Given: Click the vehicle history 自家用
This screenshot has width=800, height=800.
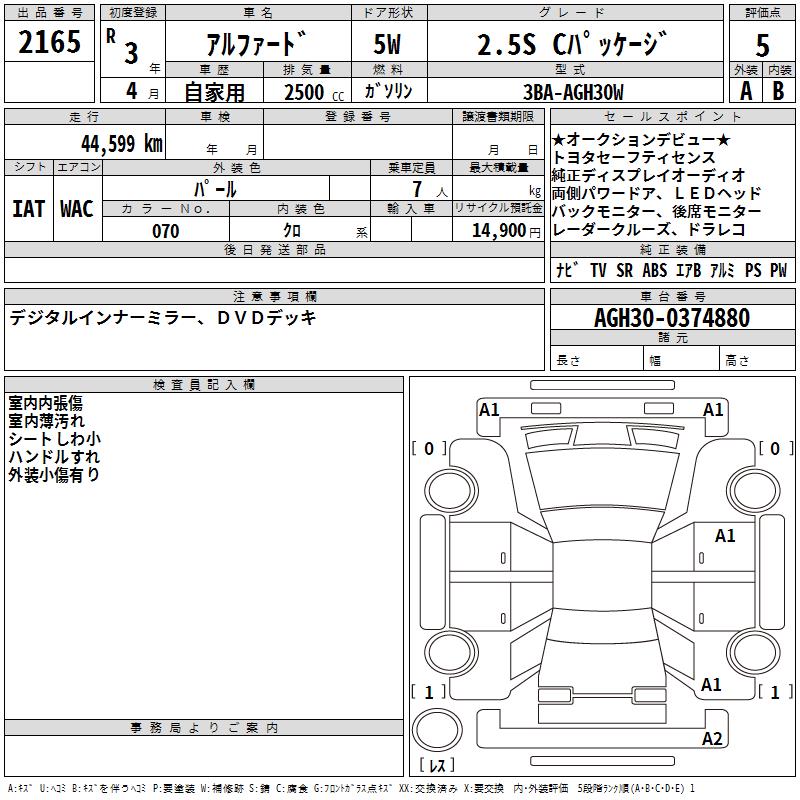Looking at the screenshot, I should (x=214, y=92).
